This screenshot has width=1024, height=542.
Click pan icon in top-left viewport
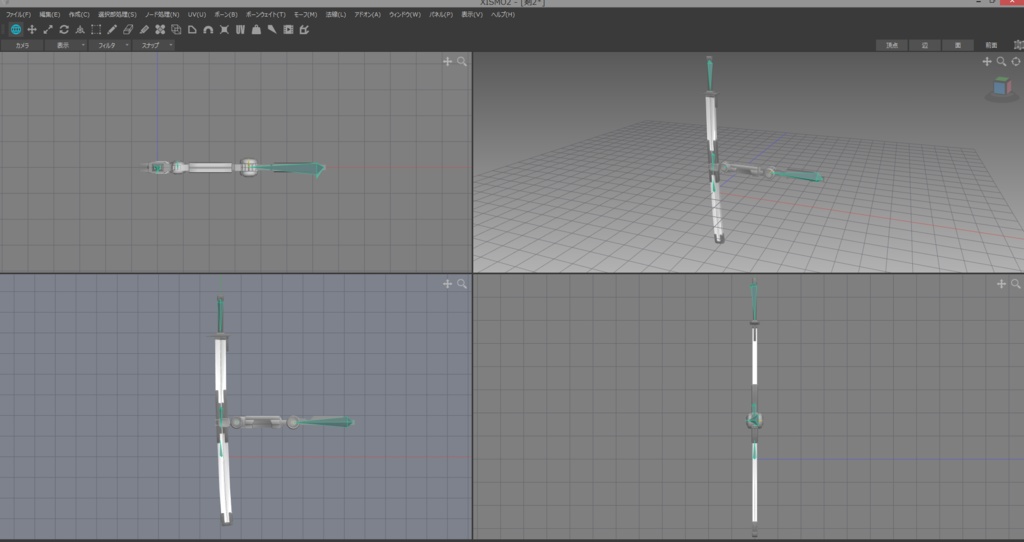[447, 61]
